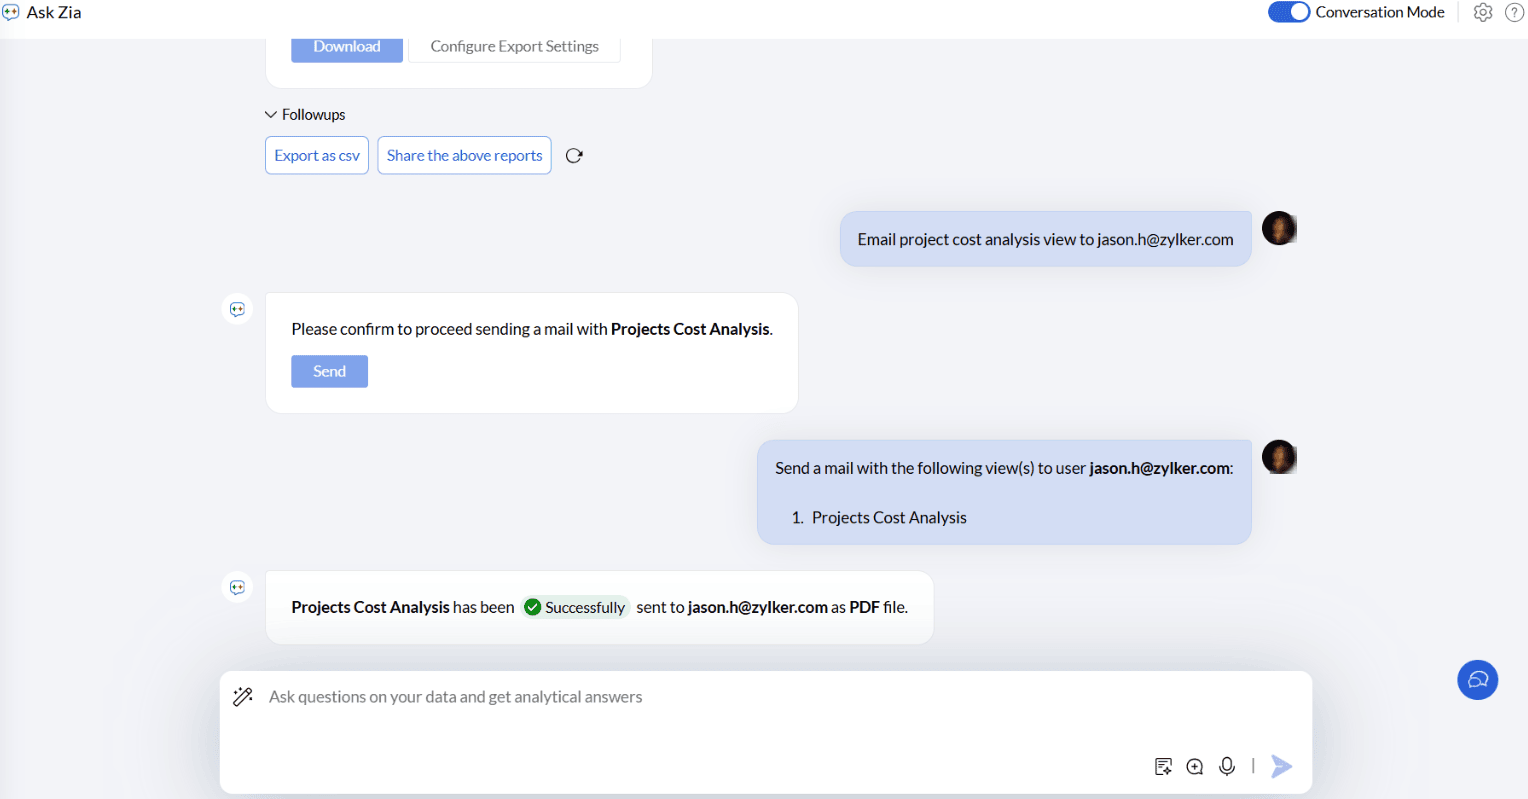Open Configure Export Settings
Screen dimensions: 1528x799
tap(514, 47)
